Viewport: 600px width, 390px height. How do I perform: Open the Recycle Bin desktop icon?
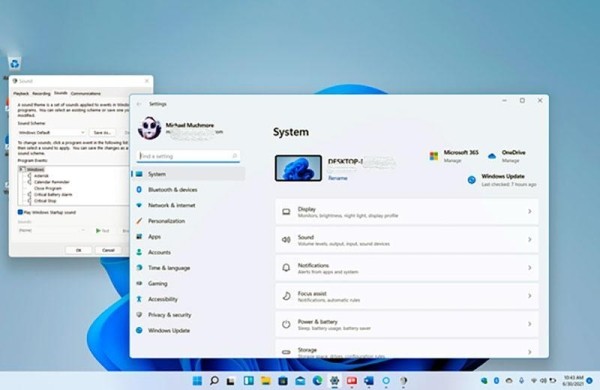pyautogui.click(x=15, y=63)
